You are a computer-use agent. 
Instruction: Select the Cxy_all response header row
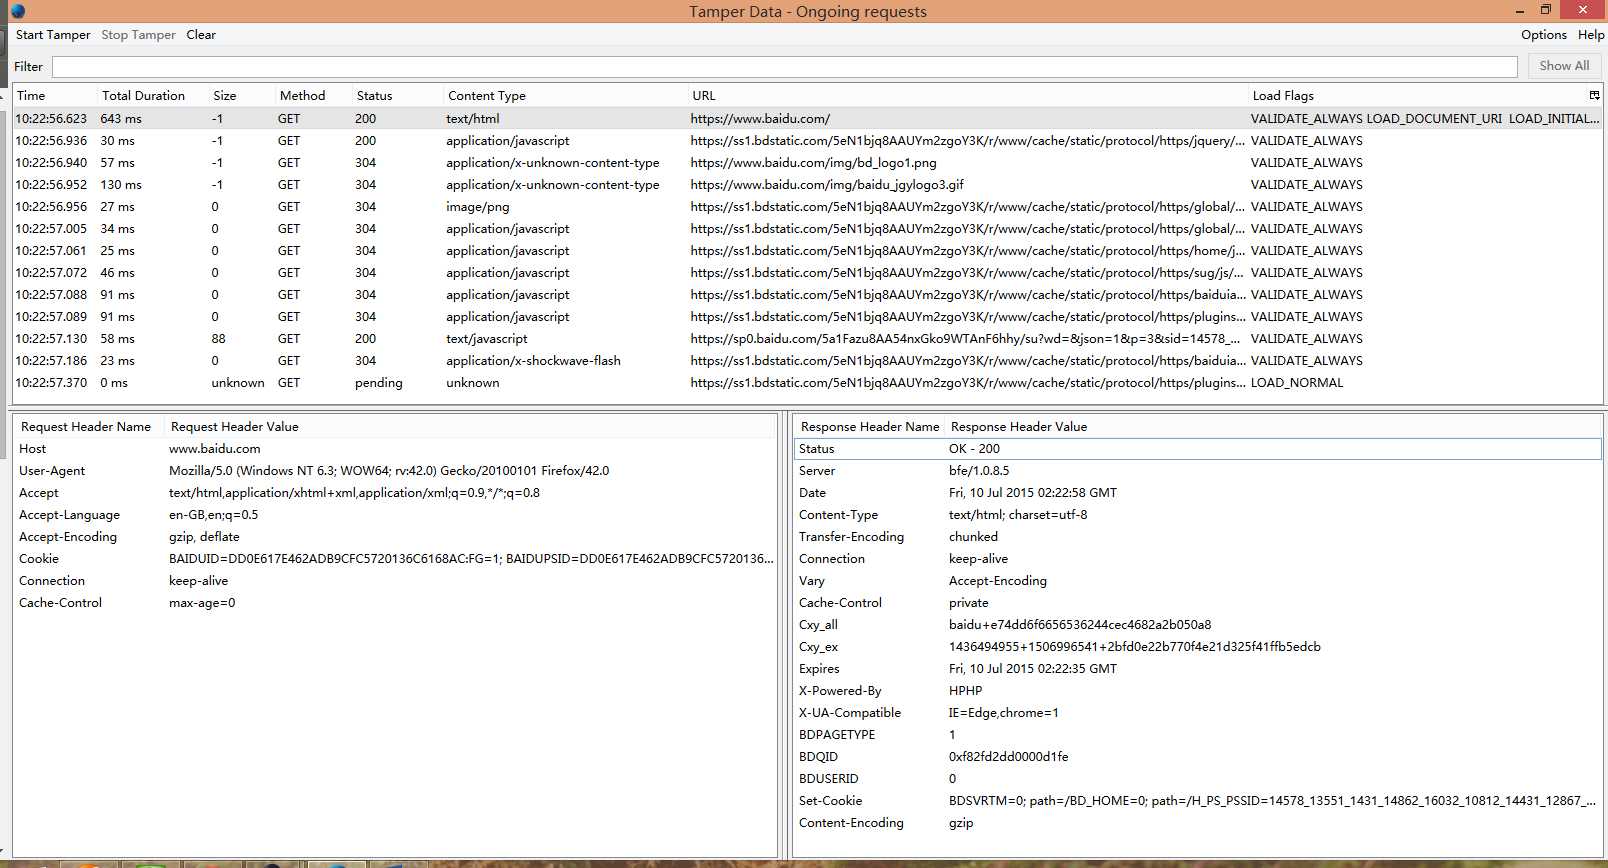(x=1198, y=625)
